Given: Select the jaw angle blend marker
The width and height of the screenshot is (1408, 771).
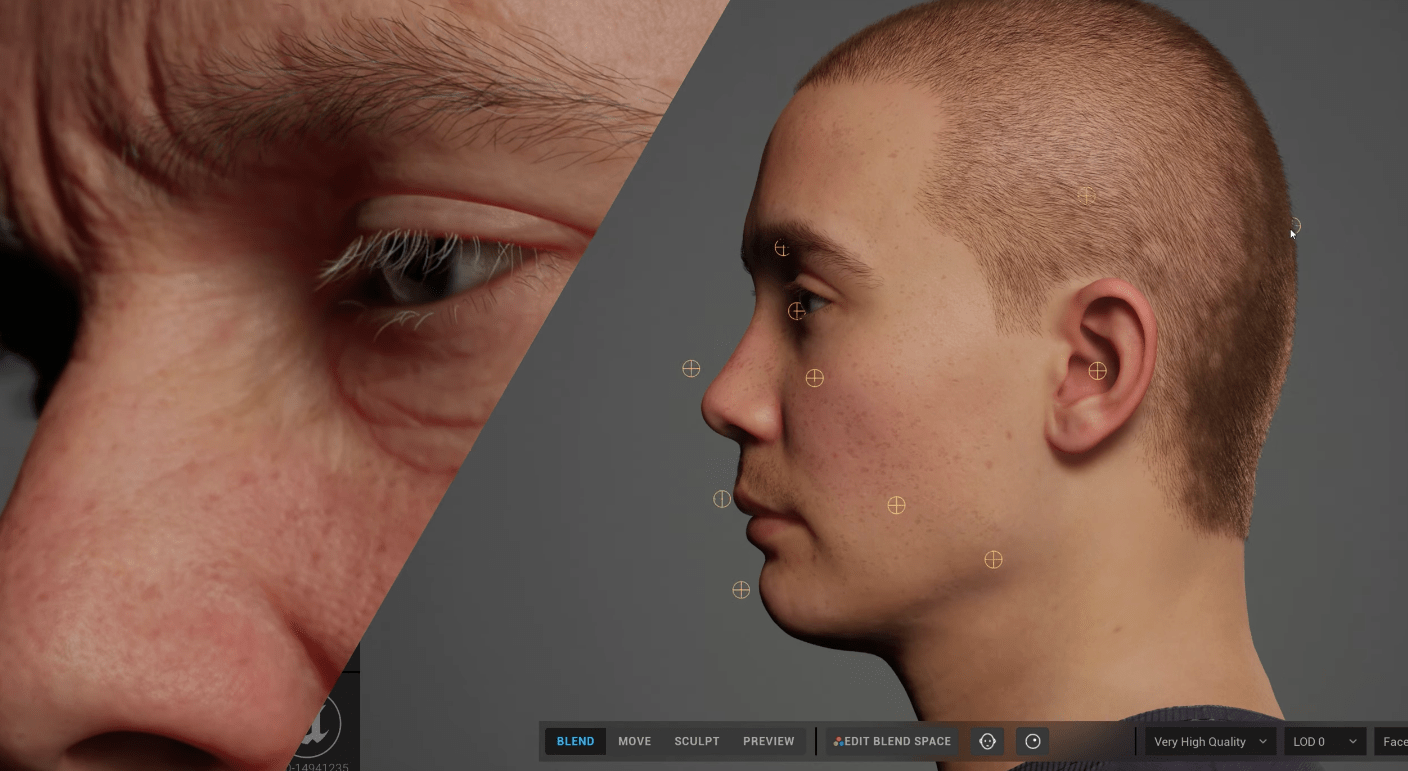Looking at the screenshot, I should (993, 560).
